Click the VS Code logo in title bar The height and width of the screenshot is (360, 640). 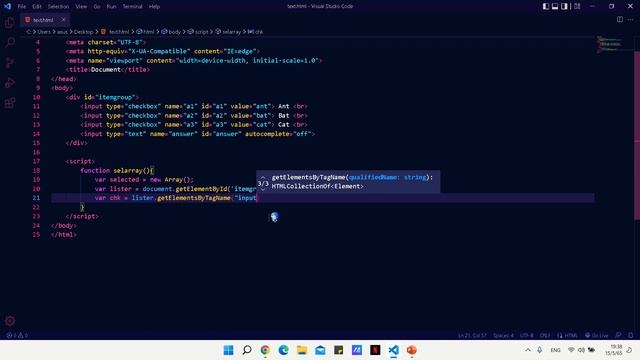pos(7,6)
